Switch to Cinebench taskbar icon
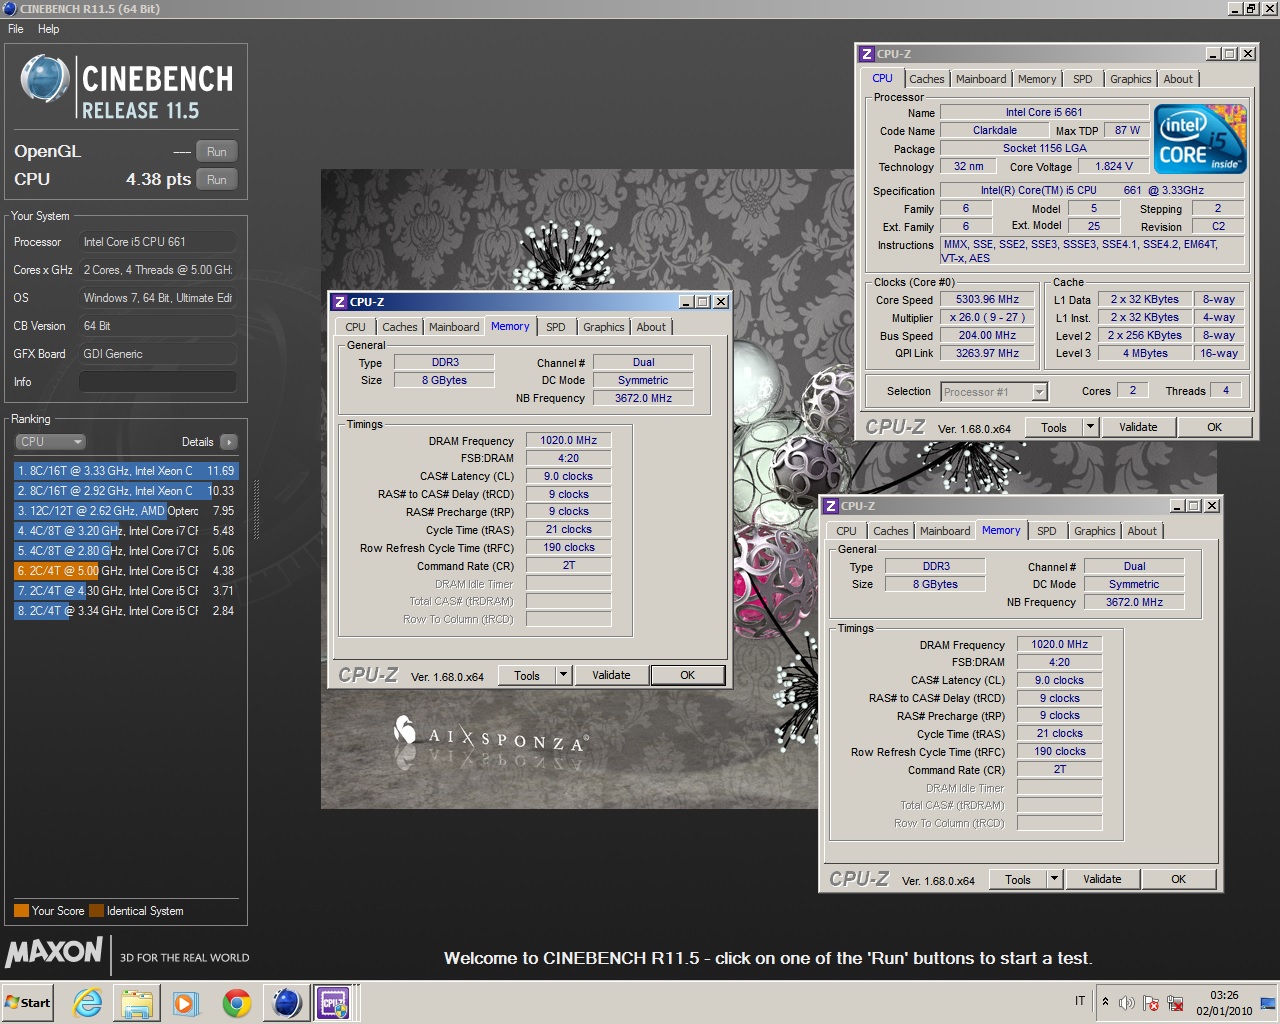The image size is (1280, 1024). click(287, 1003)
